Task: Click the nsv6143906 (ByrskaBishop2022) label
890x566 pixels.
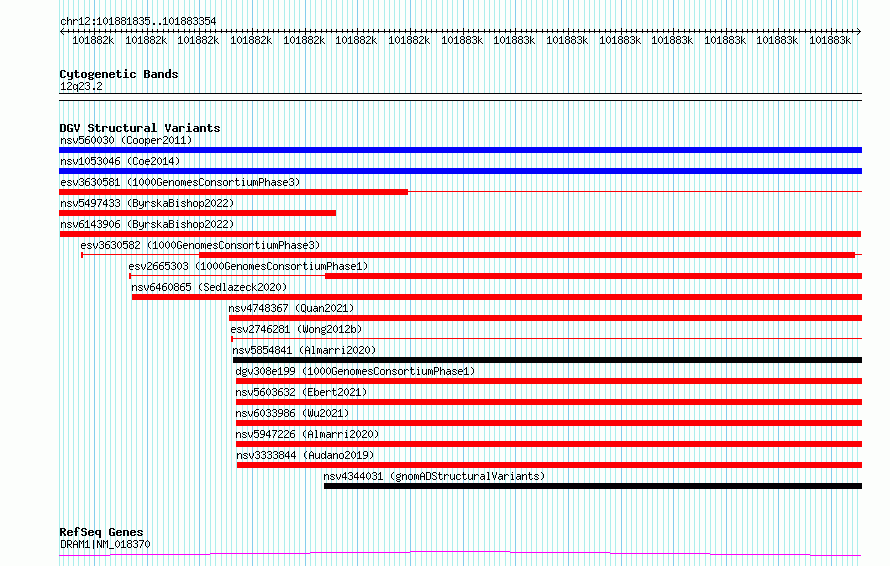Action: coord(147,224)
